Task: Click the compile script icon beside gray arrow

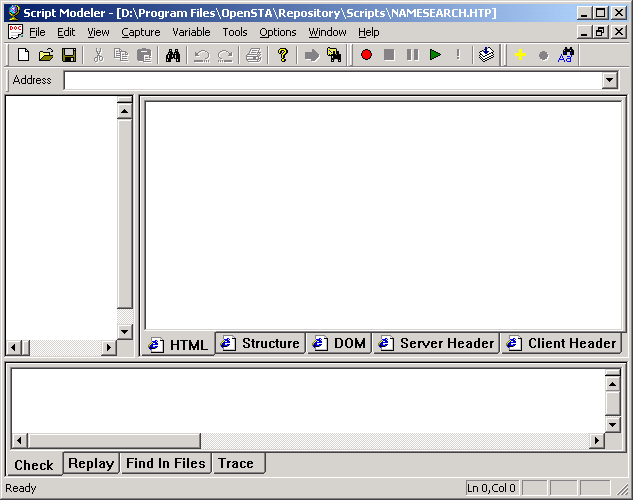Action: [334, 55]
